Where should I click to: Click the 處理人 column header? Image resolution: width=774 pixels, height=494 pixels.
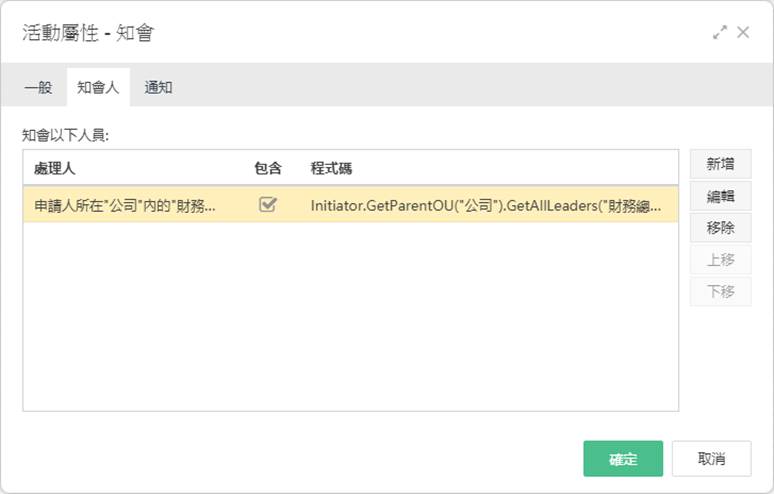(54, 168)
